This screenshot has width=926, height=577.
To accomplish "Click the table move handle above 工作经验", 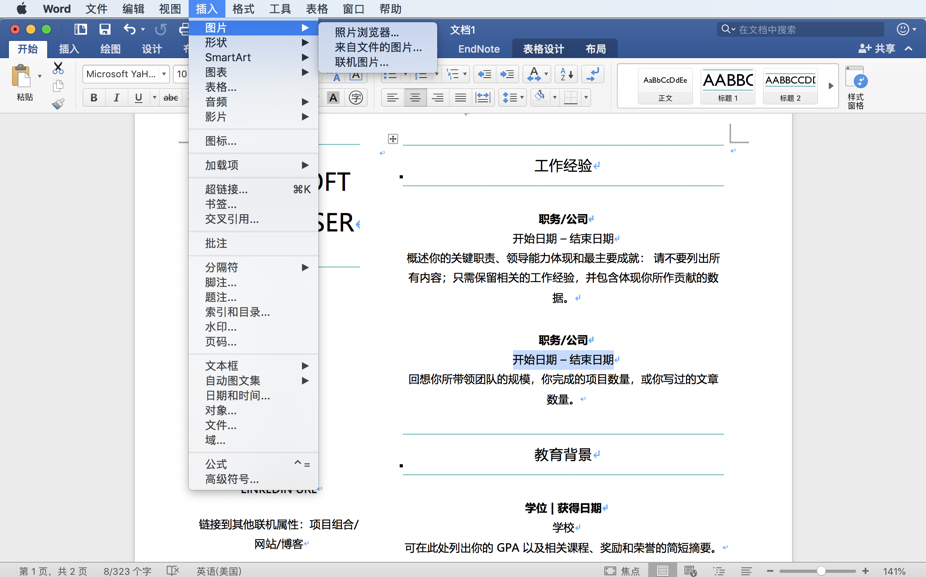I will pyautogui.click(x=393, y=139).
